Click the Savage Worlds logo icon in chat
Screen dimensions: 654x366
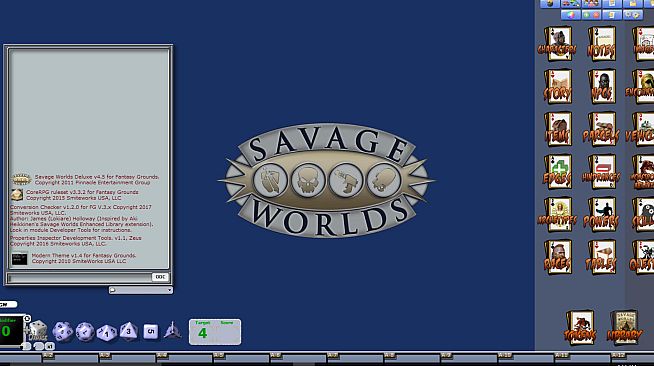(21, 179)
